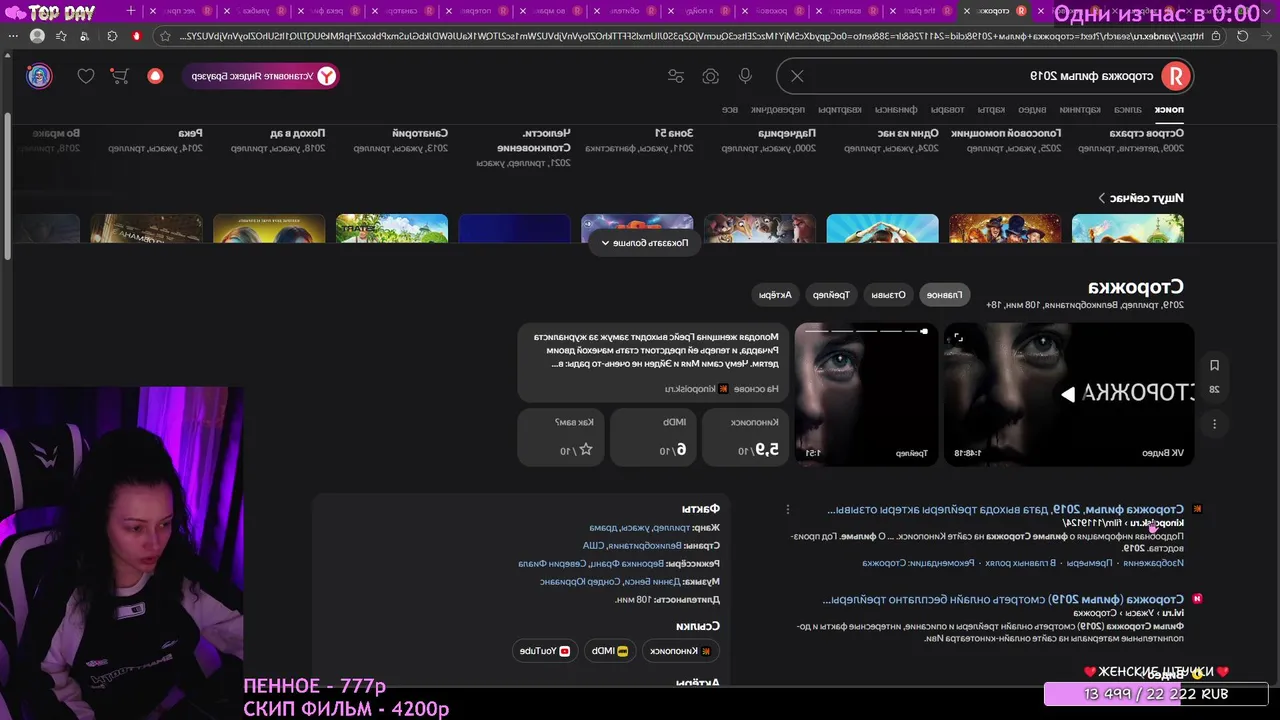Open Зона 51 movie in carousel
The width and height of the screenshot is (1280, 720).
[x=674, y=133]
